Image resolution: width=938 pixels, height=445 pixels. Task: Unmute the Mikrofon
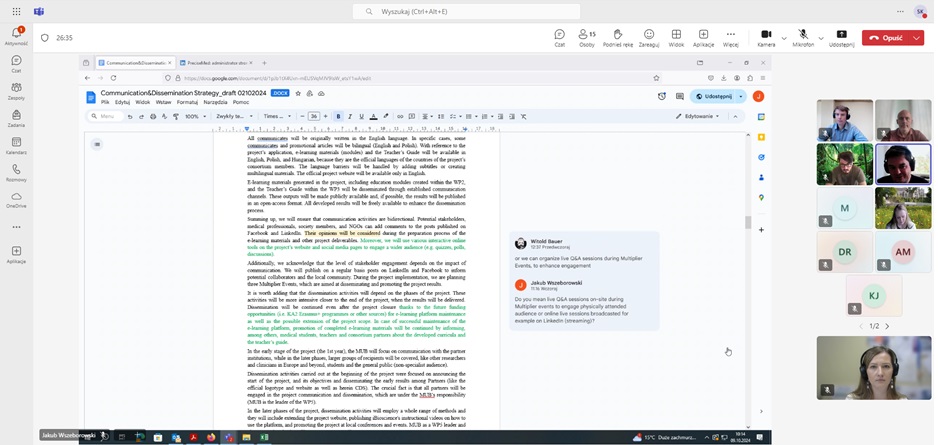click(803, 37)
